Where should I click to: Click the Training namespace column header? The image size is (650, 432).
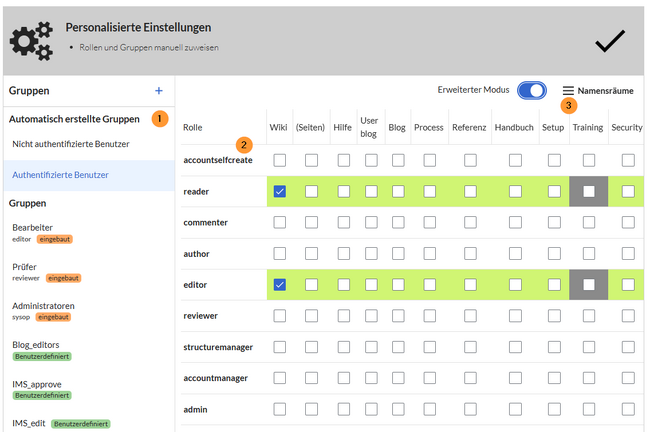(x=587, y=127)
